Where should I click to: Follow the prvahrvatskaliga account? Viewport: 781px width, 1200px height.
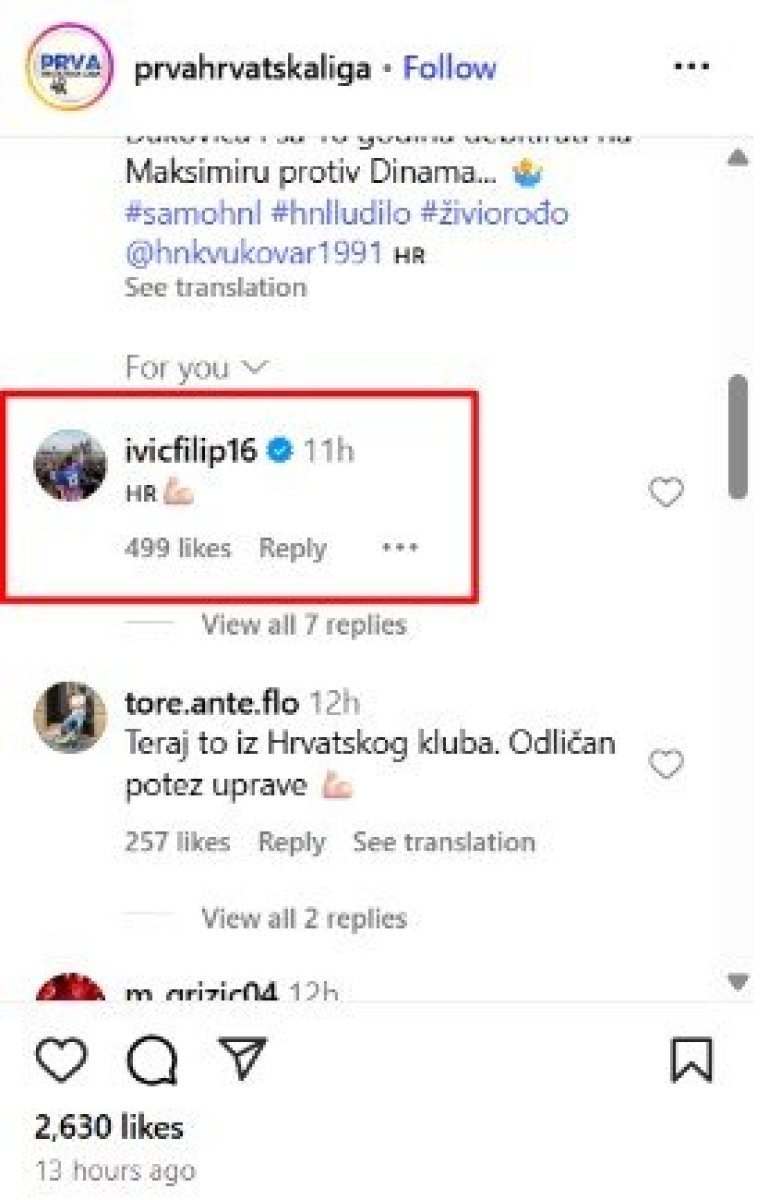tap(449, 68)
